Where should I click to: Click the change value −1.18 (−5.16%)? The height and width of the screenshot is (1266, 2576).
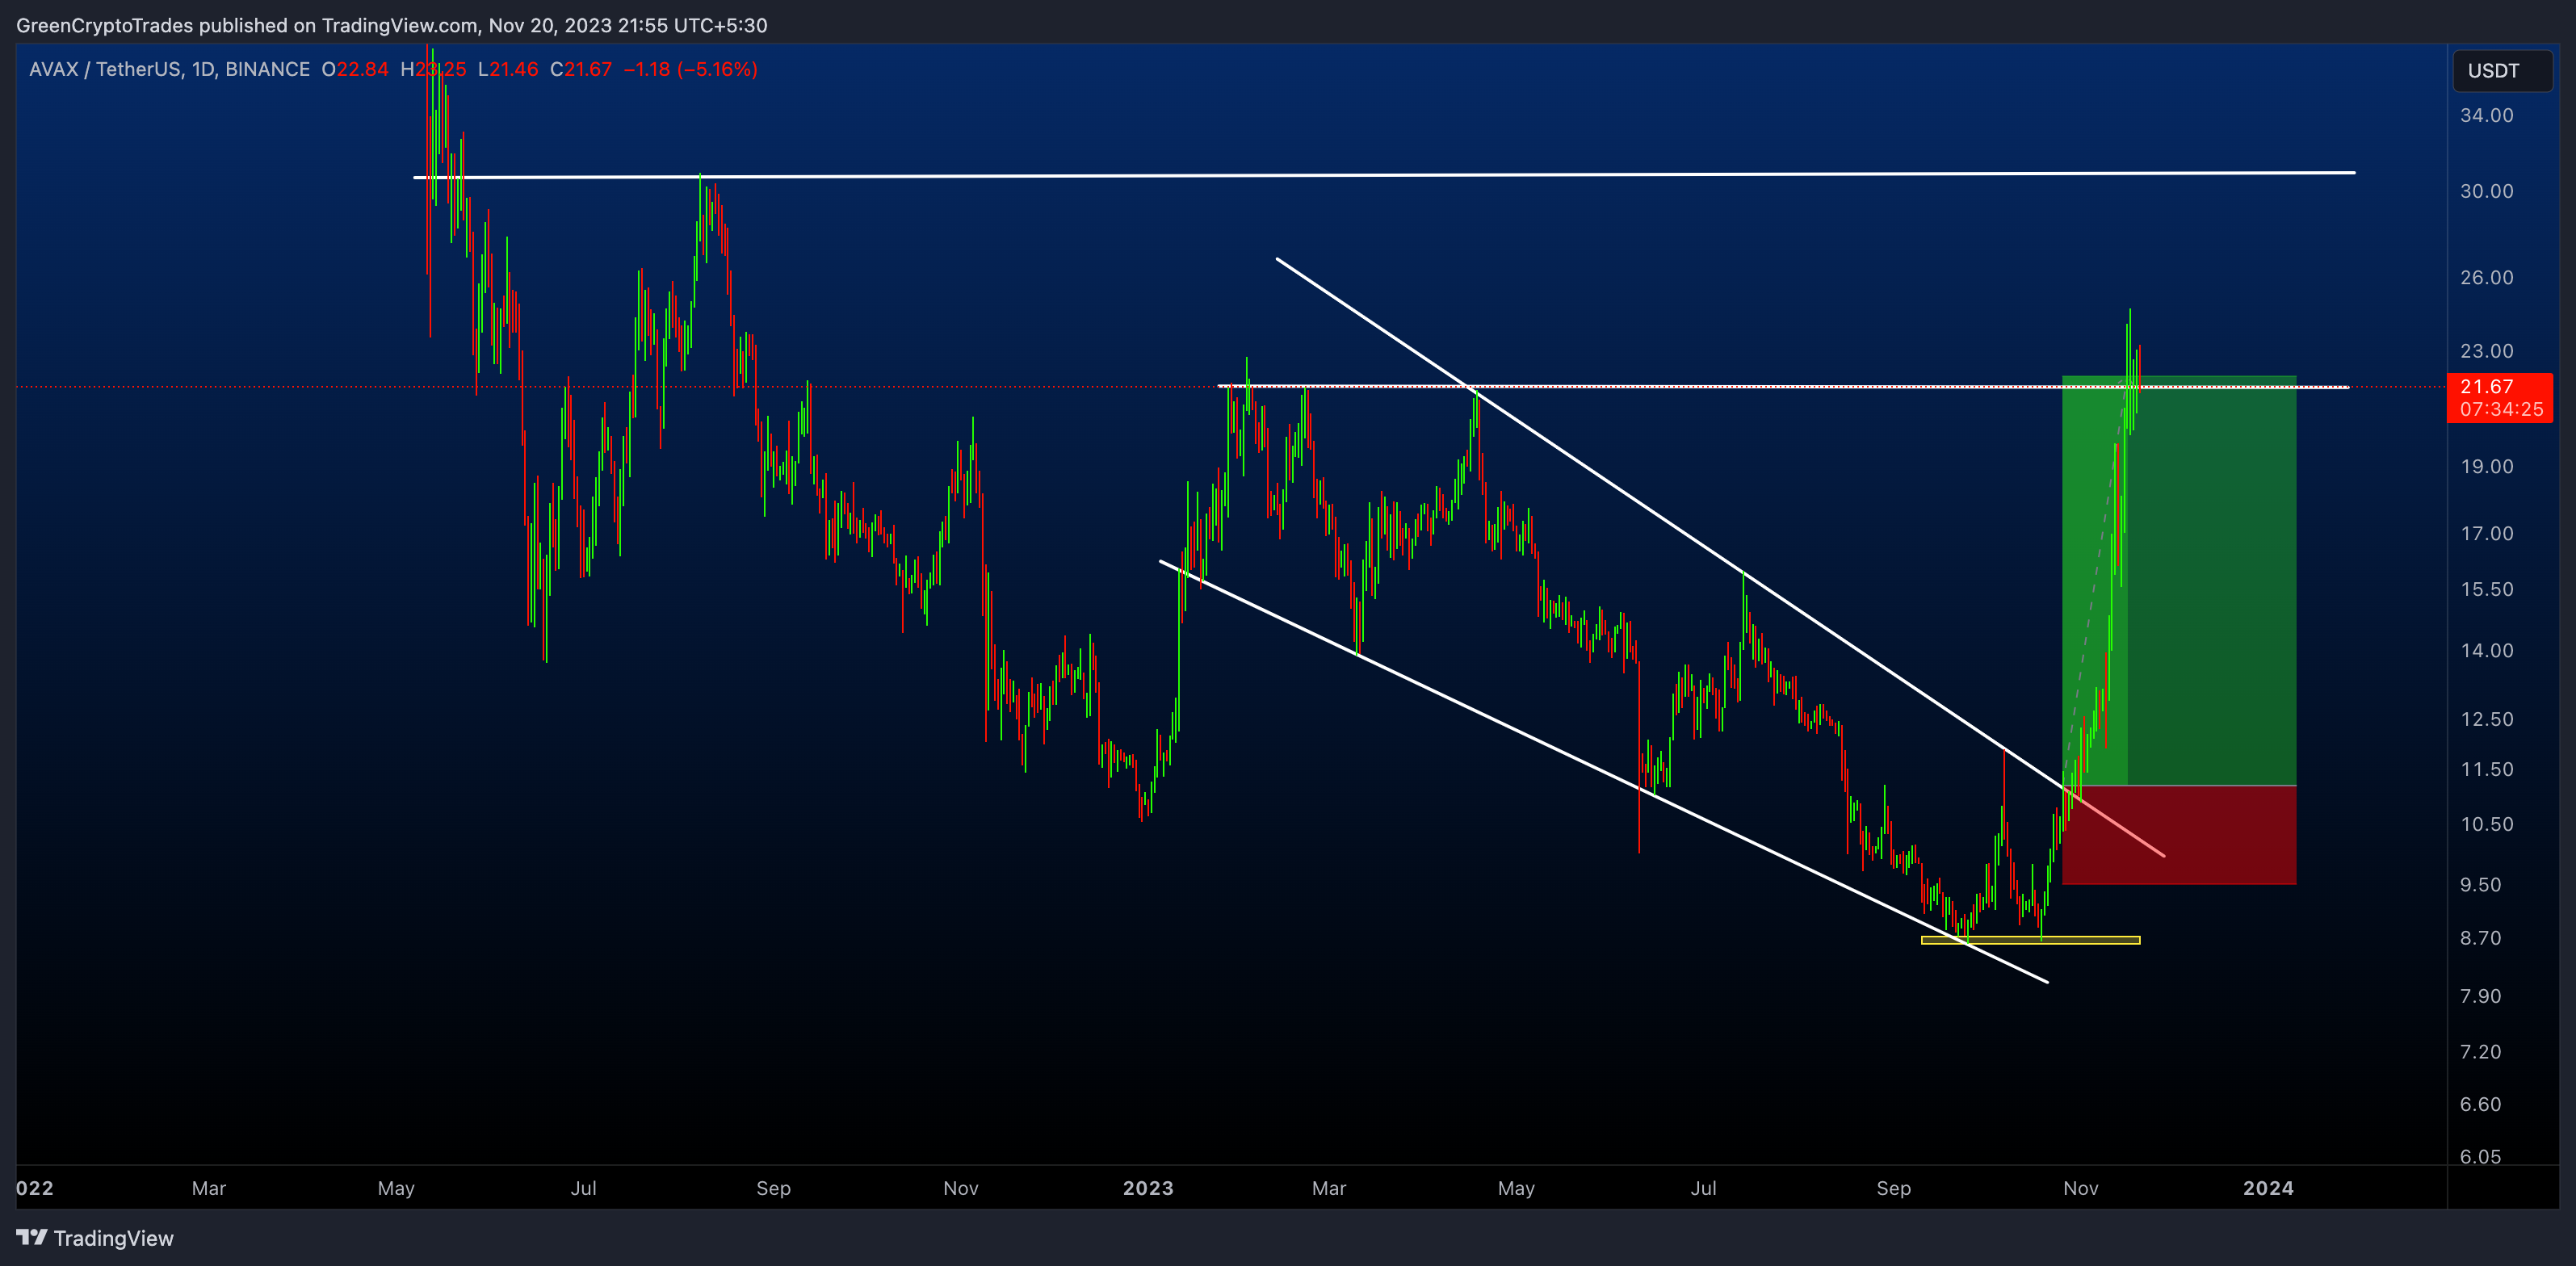coord(691,69)
